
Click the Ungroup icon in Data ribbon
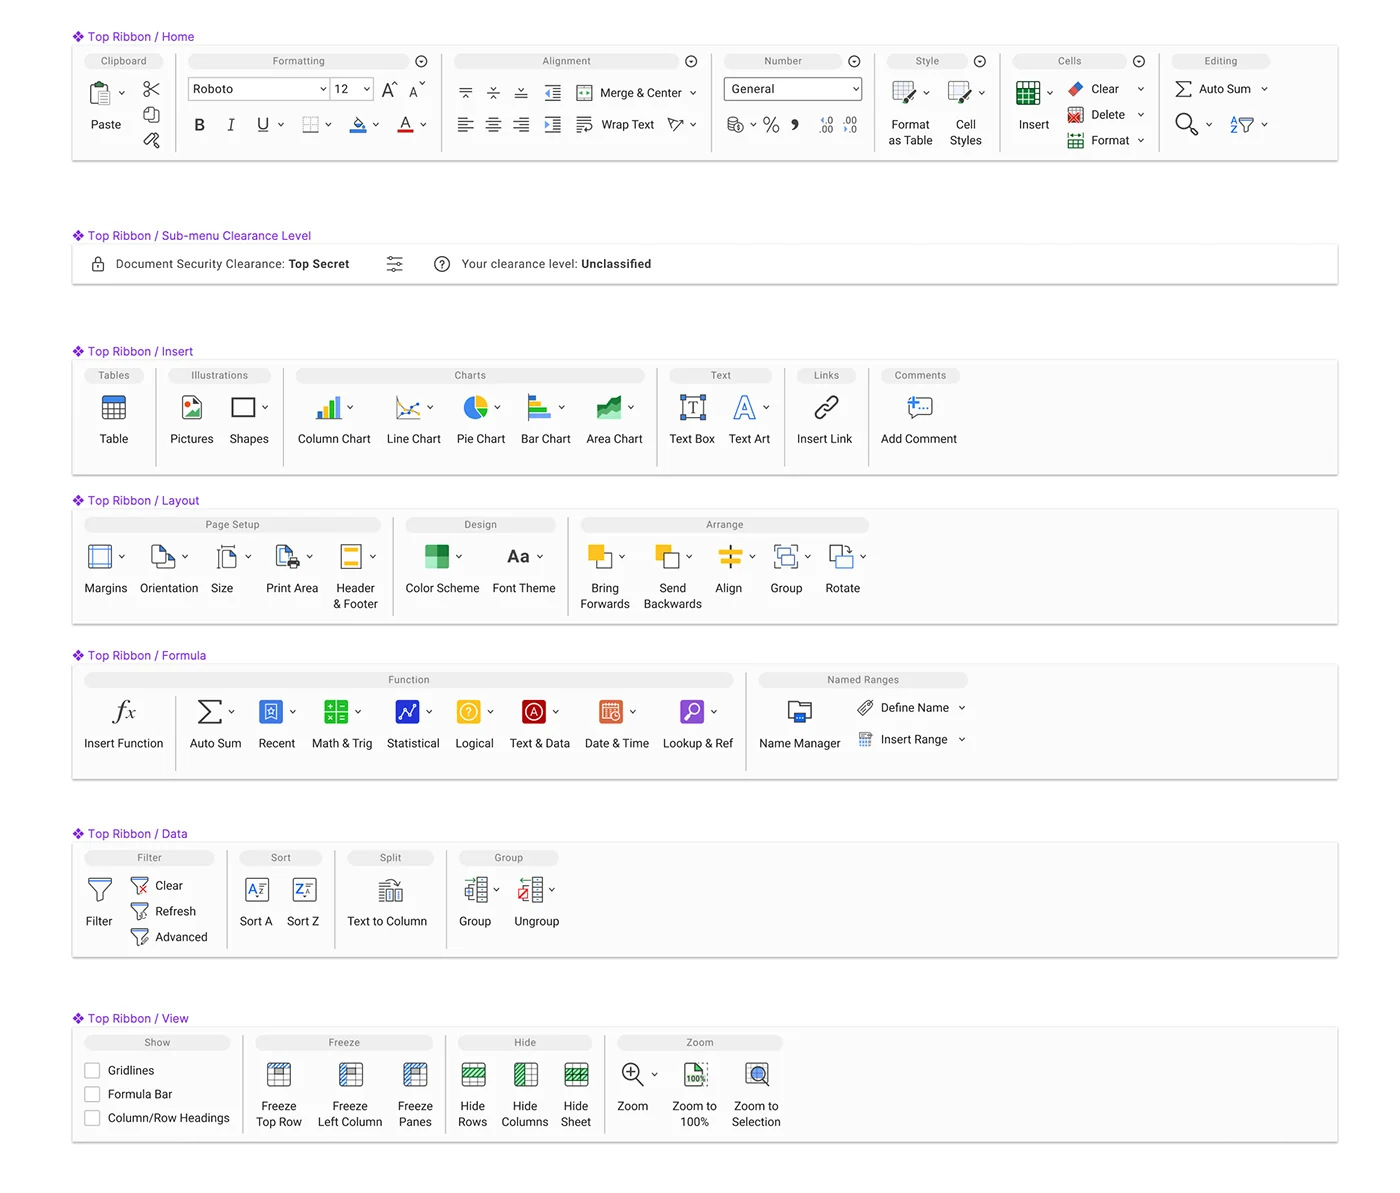(530, 889)
